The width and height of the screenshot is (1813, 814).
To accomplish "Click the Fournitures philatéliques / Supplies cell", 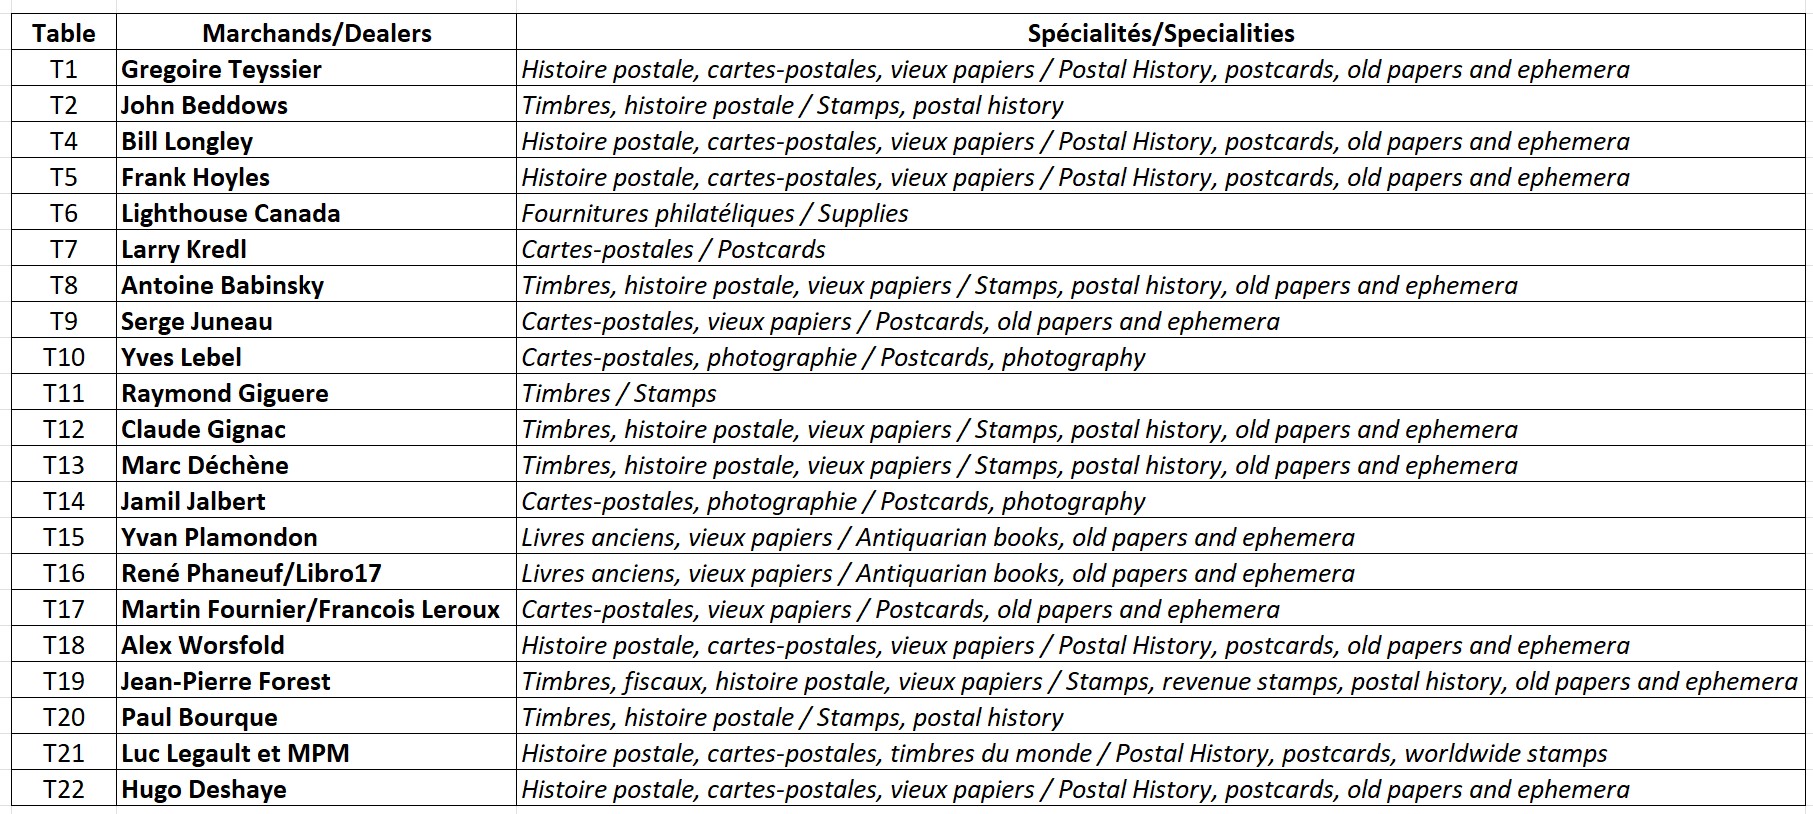I will point(1160,213).
